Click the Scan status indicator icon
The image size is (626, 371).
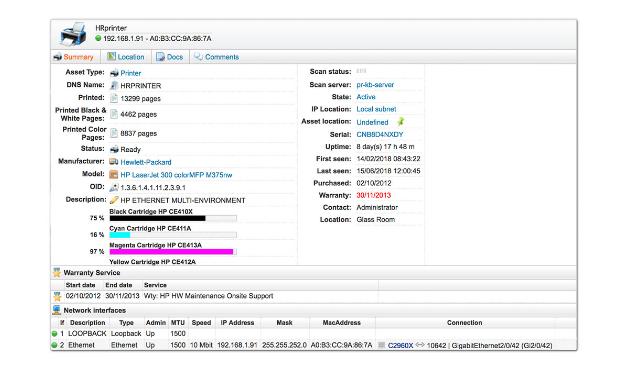click(x=361, y=71)
